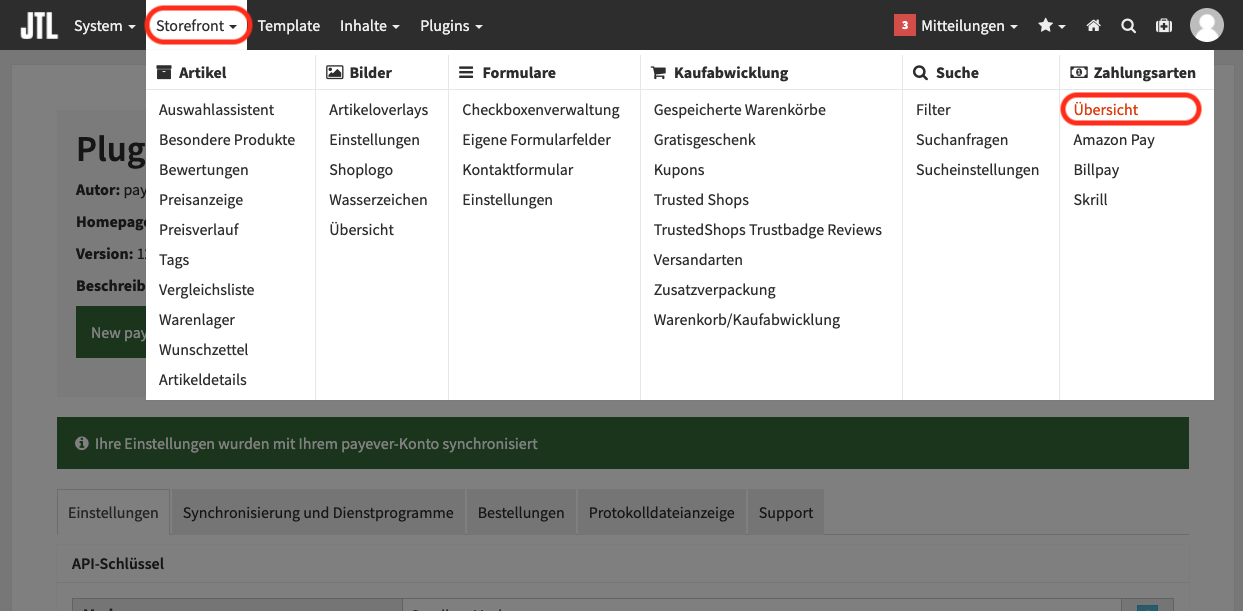Select TrustedShops Trustbadge Reviews
This screenshot has height=611, width=1243.
[x=768, y=230]
